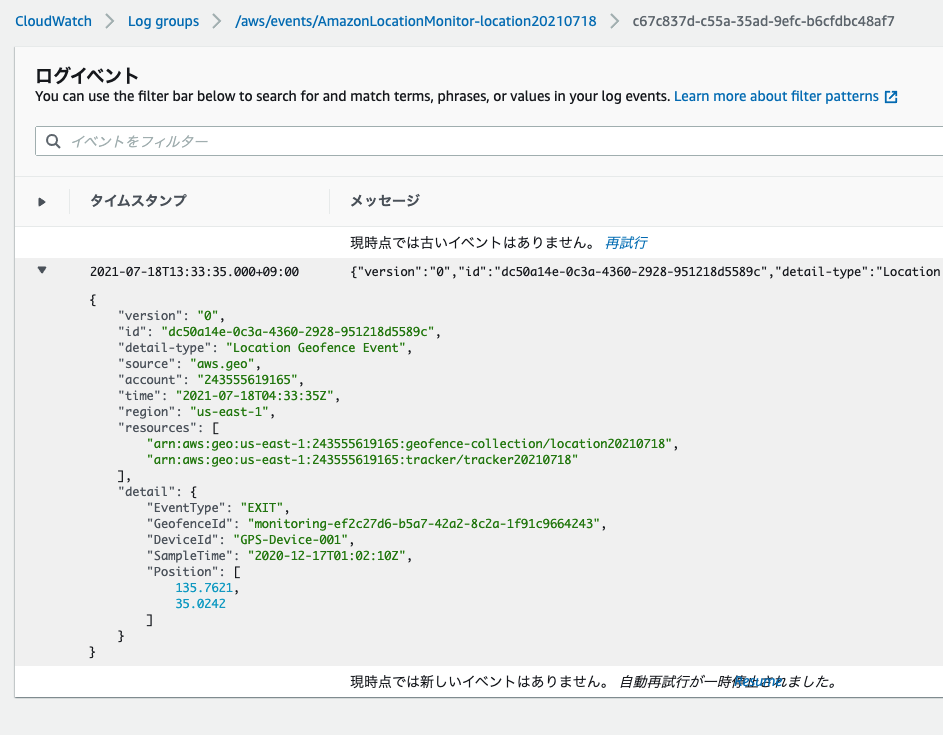This screenshot has height=735, width=943.
Task: Click the external link icon after filter patterns
Action: tap(891, 97)
